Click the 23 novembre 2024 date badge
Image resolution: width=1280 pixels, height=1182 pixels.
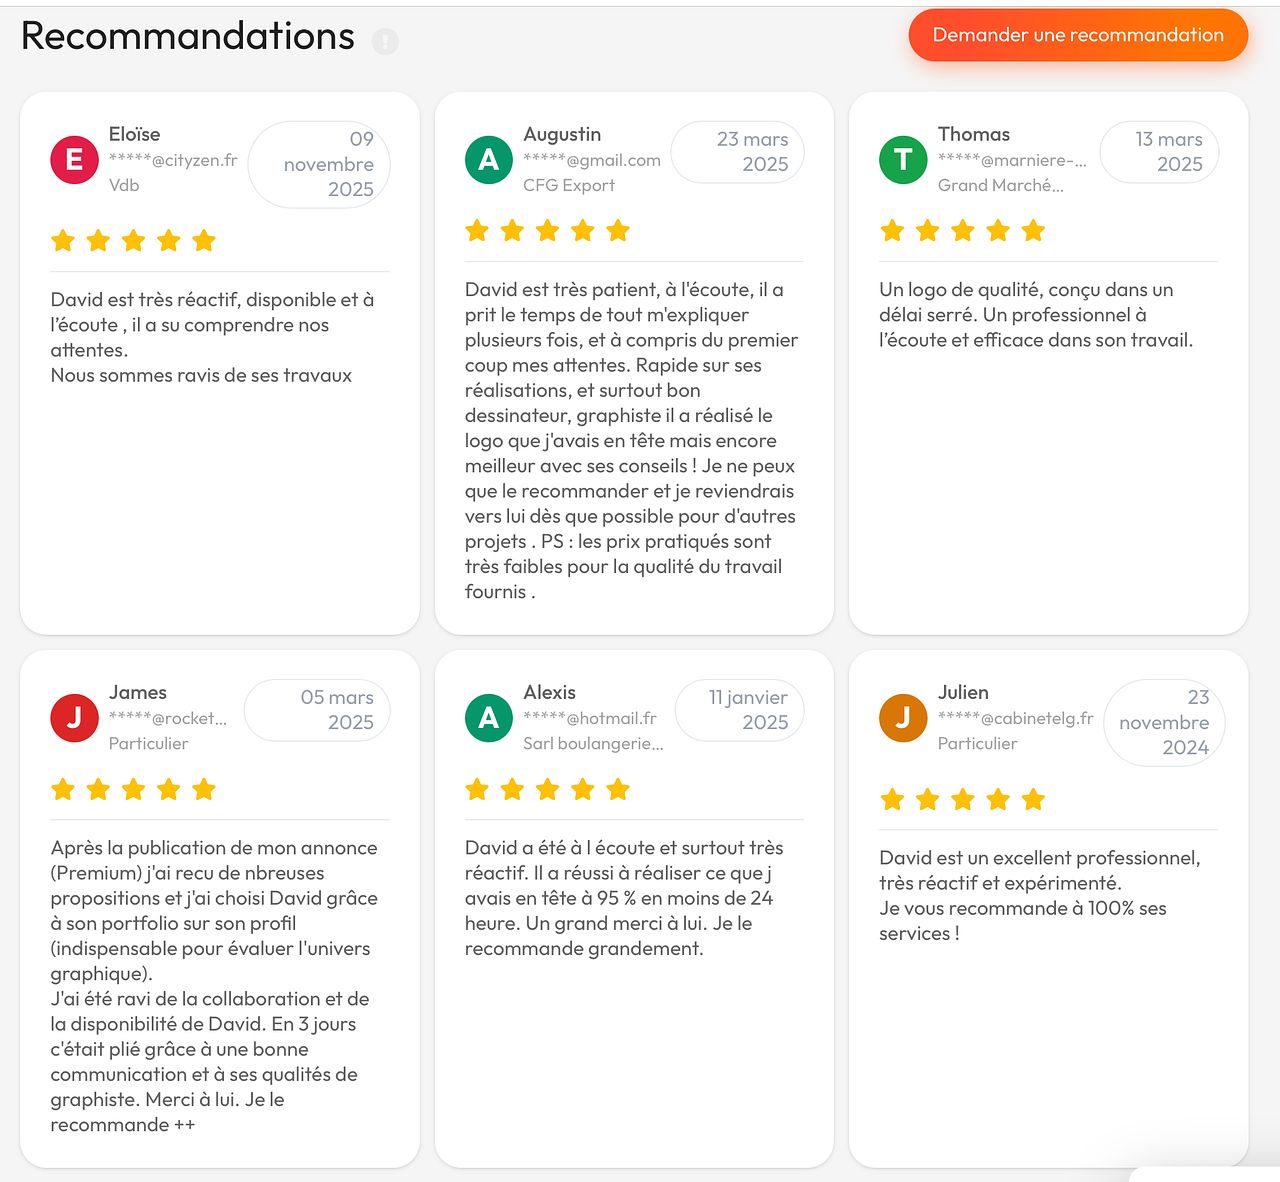point(1164,723)
